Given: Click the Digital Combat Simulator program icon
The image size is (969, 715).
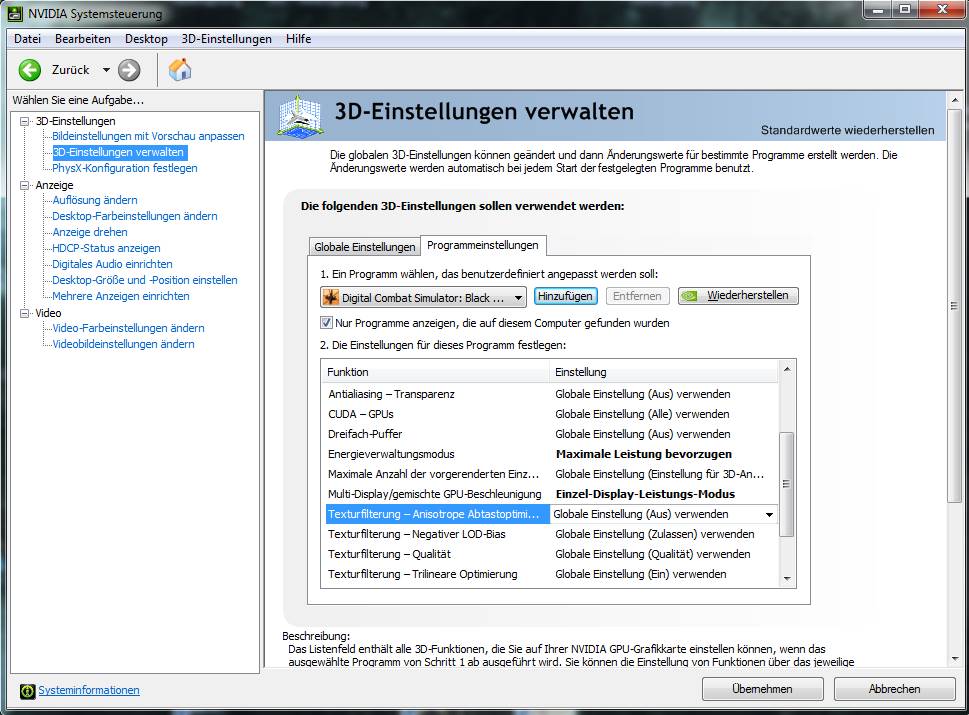Looking at the screenshot, I should tap(331, 297).
